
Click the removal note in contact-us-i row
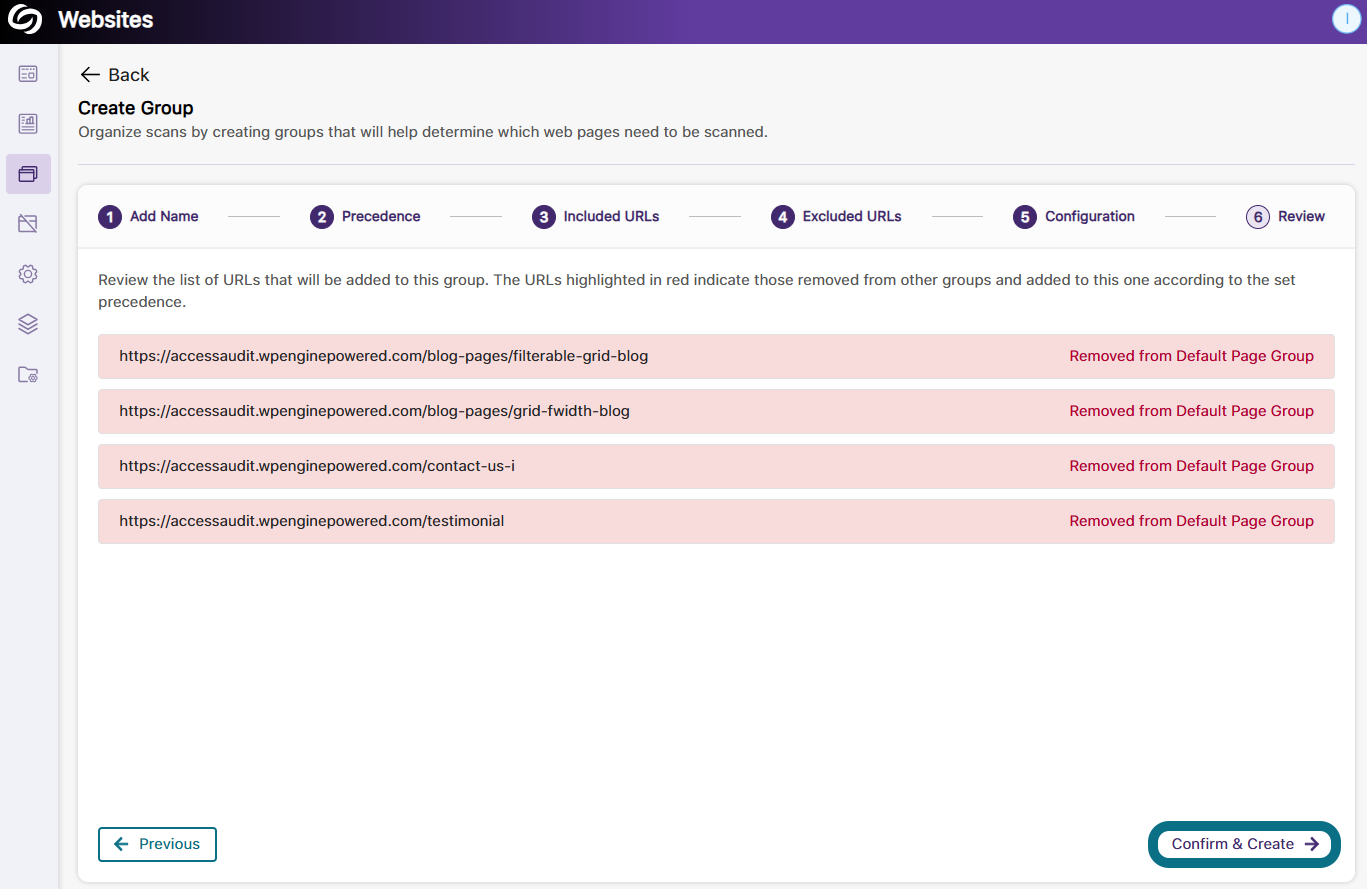coord(1191,466)
